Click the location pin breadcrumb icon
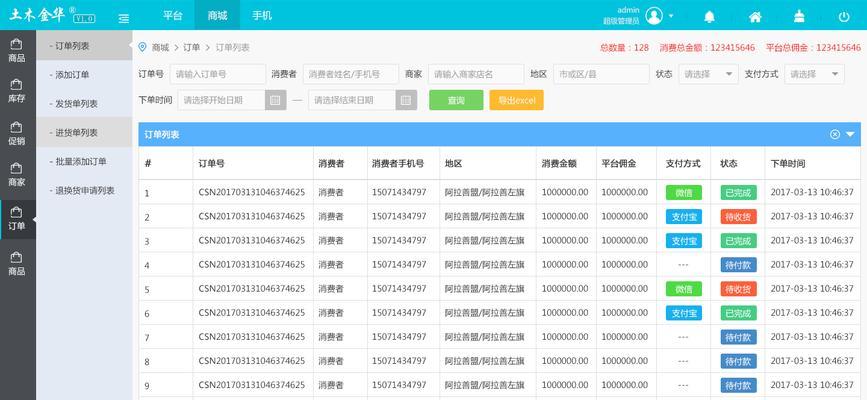 click(x=142, y=47)
